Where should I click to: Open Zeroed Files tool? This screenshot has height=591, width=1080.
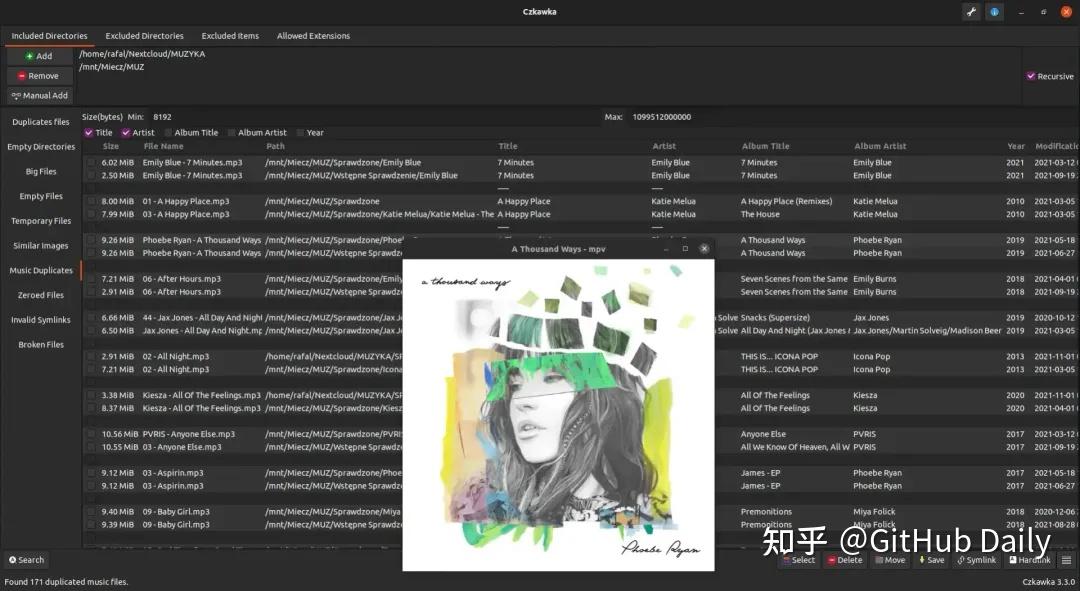pyautogui.click(x=41, y=295)
